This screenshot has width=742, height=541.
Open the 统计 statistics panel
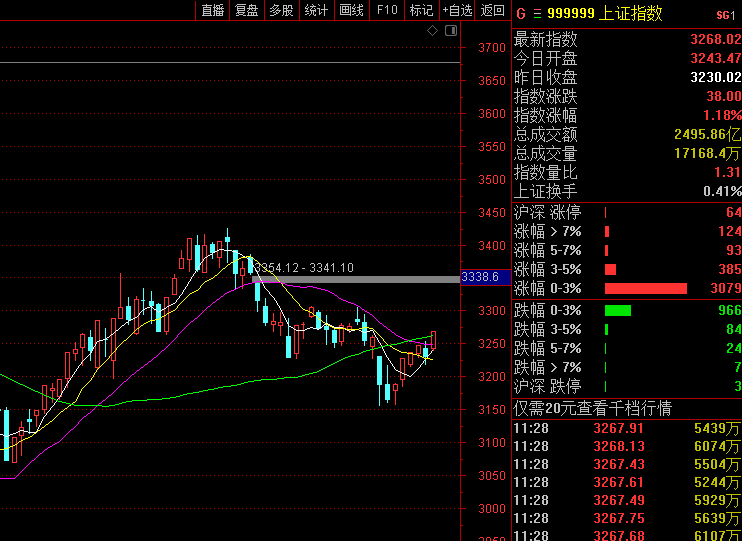coord(316,10)
